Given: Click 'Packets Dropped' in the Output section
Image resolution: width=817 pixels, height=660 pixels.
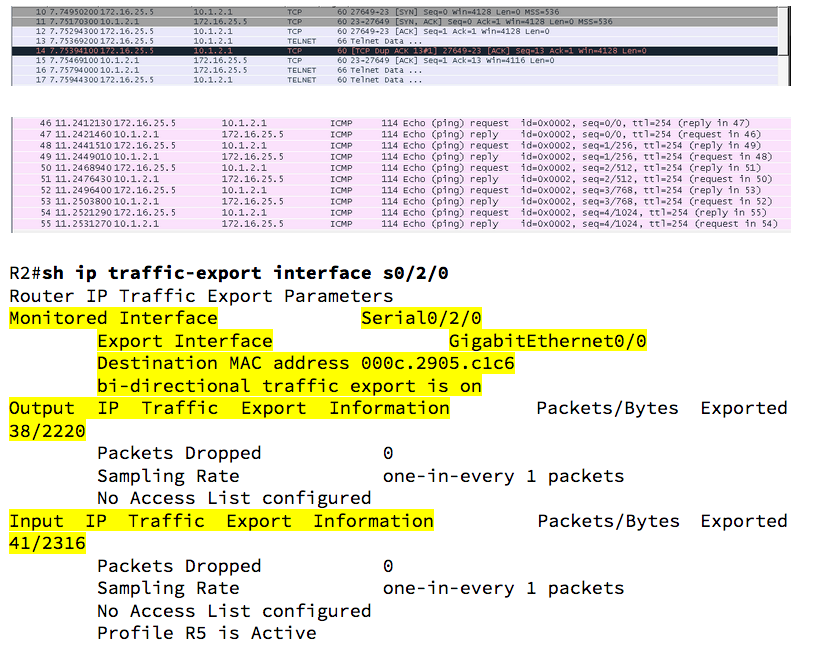Looking at the screenshot, I should pyautogui.click(x=179, y=453).
